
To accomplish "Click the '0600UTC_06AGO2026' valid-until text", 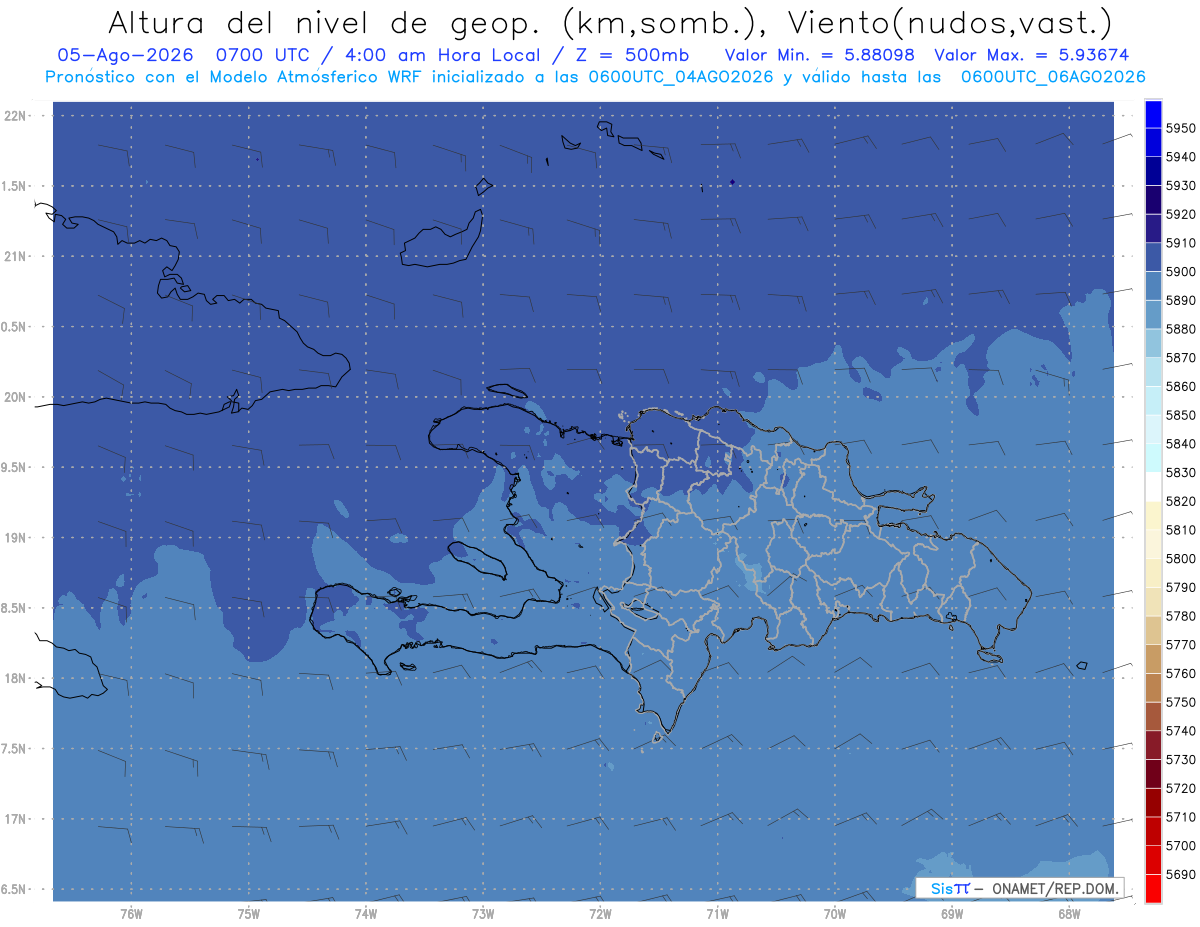I will click(x=1053, y=77).
